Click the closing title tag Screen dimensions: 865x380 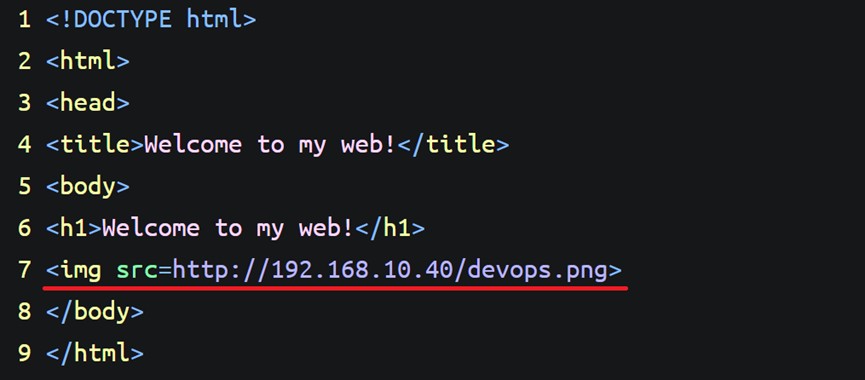(453, 144)
